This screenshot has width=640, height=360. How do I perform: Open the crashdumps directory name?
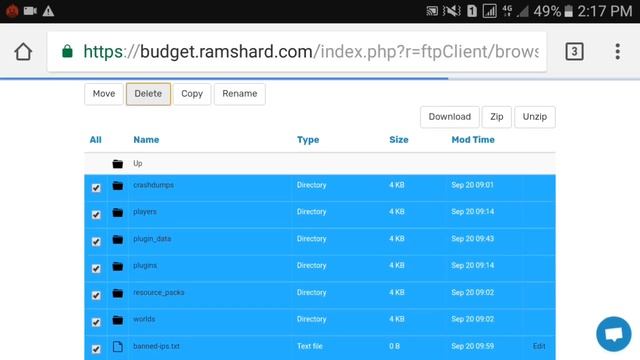[153, 185]
